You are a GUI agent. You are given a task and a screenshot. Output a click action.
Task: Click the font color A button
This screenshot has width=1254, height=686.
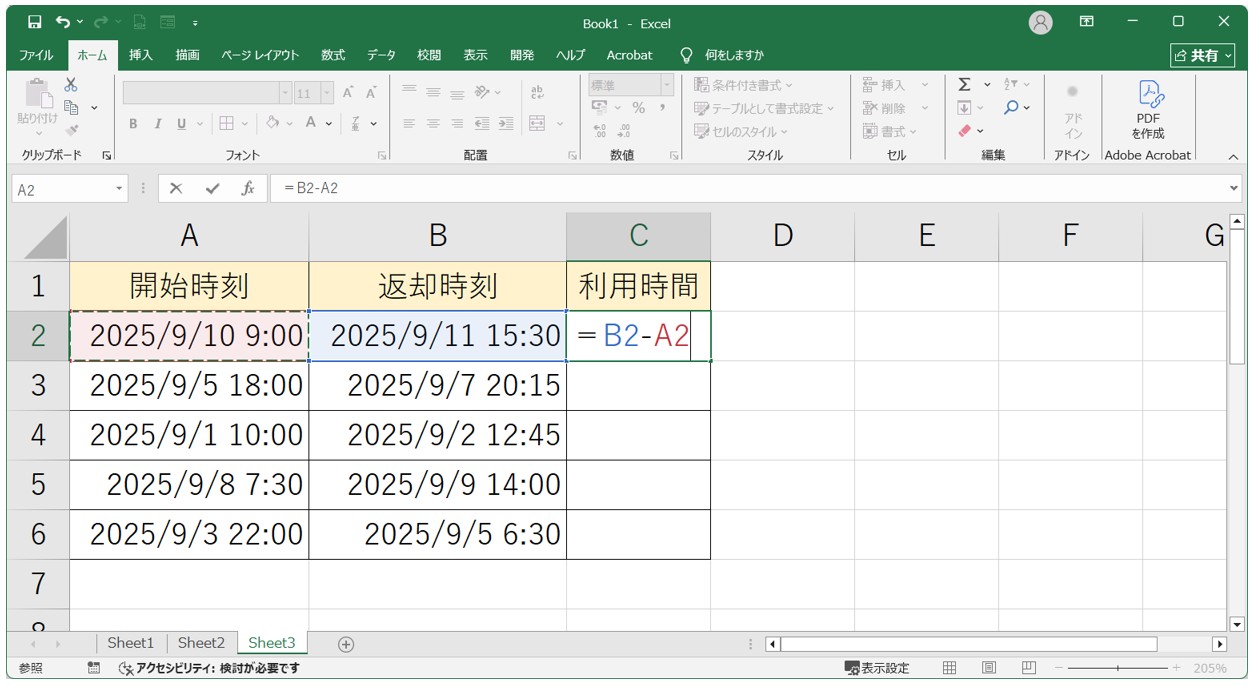[x=311, y=123]
